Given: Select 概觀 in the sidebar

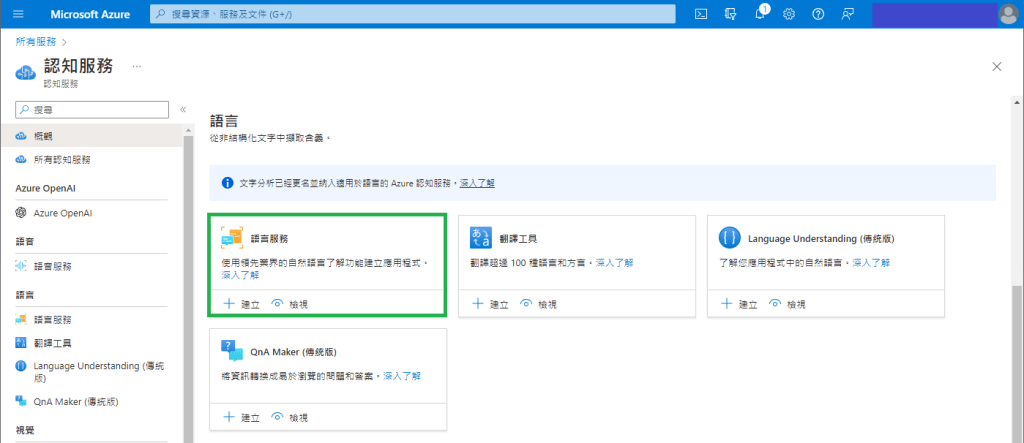Looking at the screenshot, I should (44, 135).
